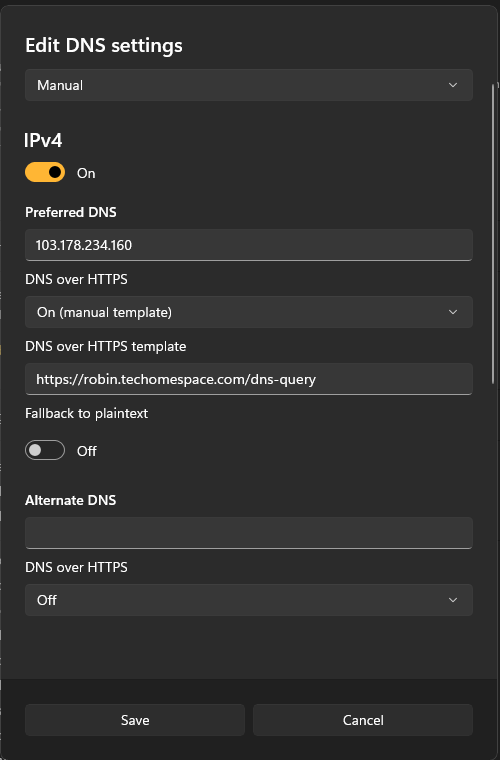500x760 pixels.
Task: Click the IPv4 section heading
Action: [43, 141]
